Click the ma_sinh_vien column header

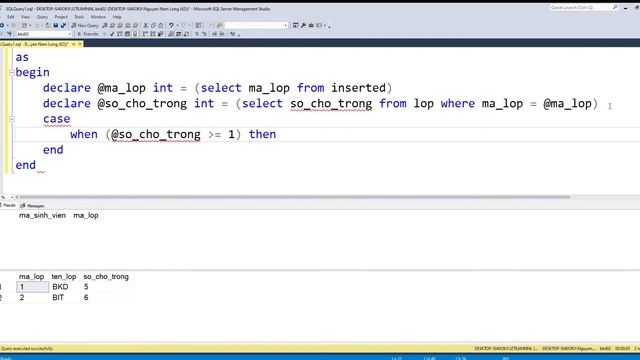coord(42,216)
